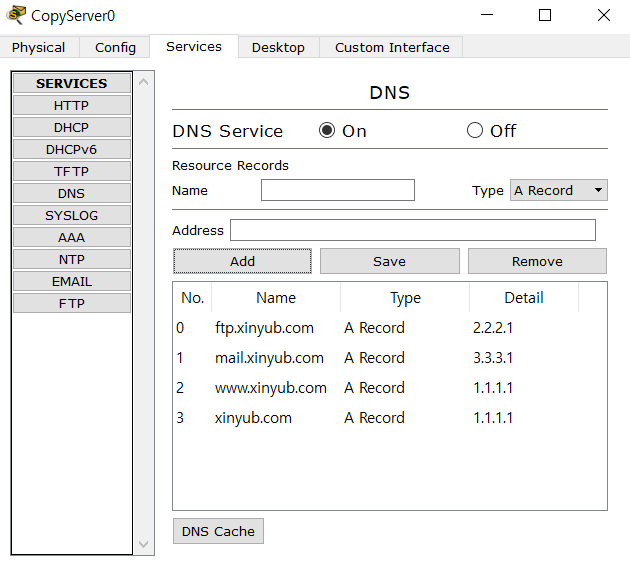This screenshot has width=630, height=568.
Task: Select the ftp.xinyub.com record row
Action: point(390,328)
